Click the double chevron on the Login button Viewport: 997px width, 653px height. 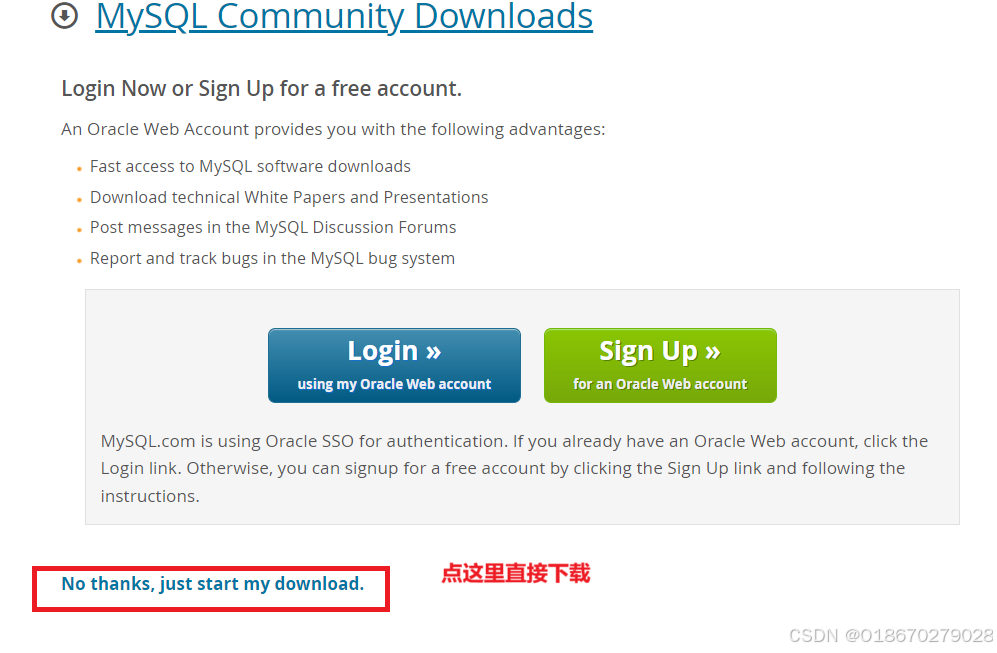(434, 352)
